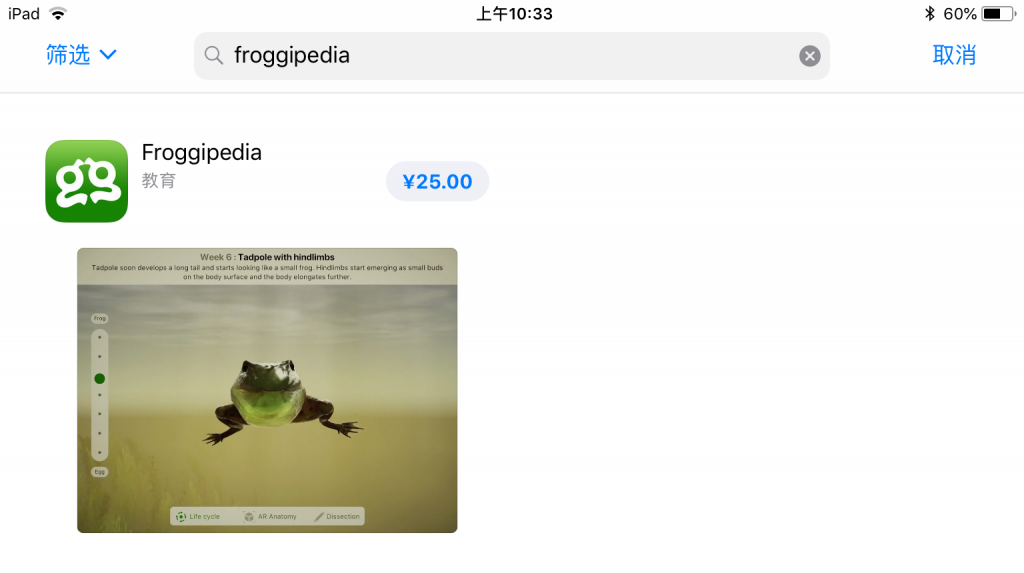Expand the 筛选 filter dropdown
This screenshot has width=1024, height=573.
(x=81, y=55)
